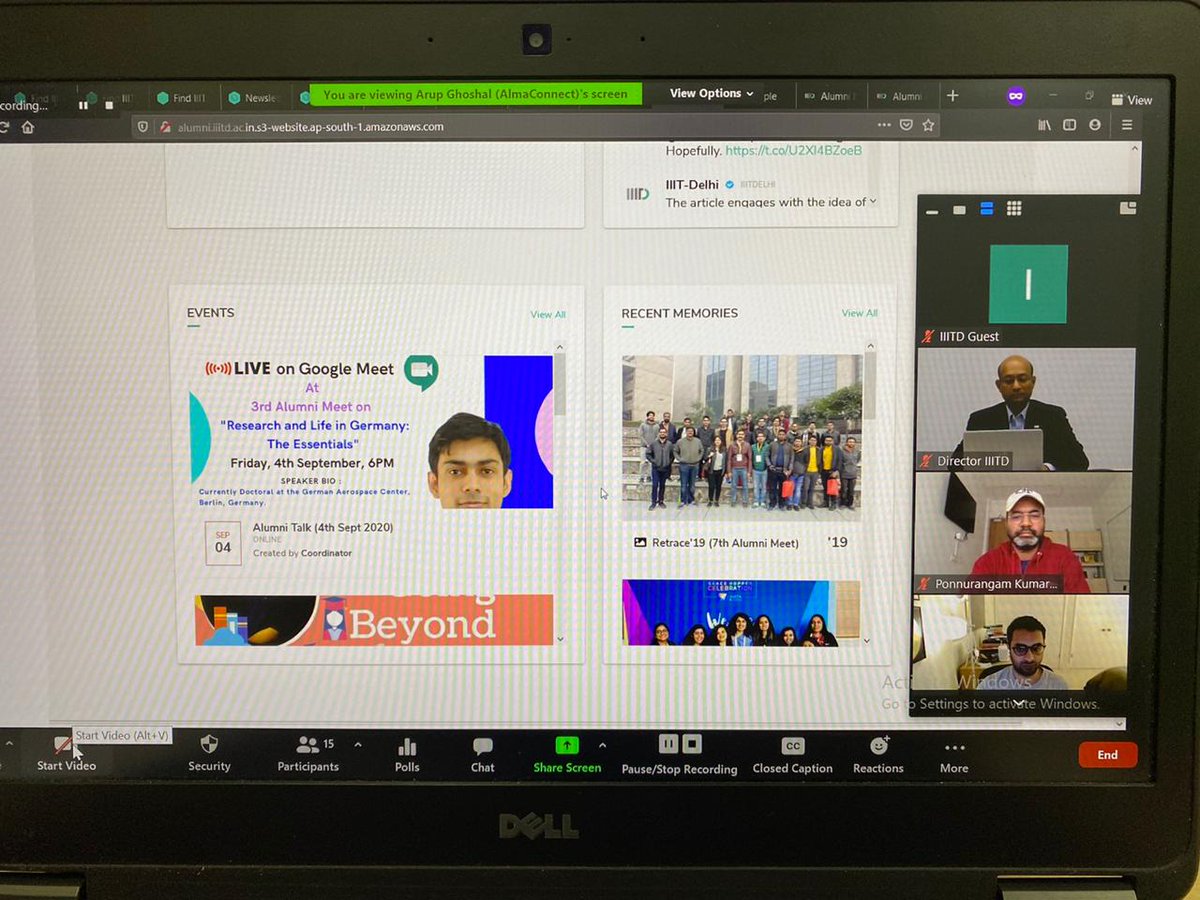Pause recording from the top-left indicator
Viewport: 1200px width, 900px height.
83,105
